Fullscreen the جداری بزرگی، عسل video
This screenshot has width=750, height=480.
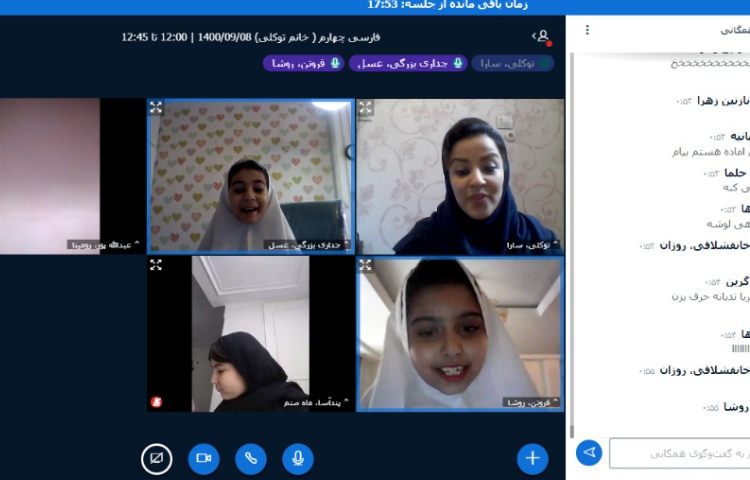[156, 107]
